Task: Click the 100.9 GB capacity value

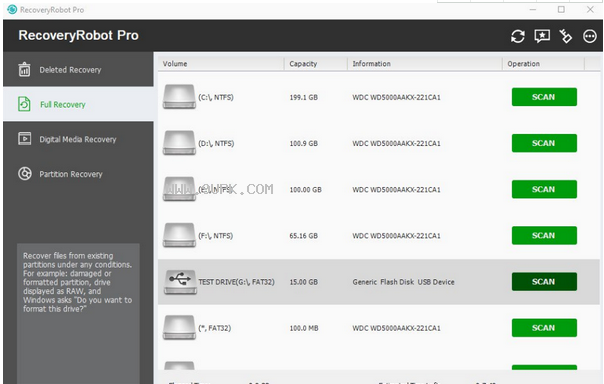Action: point(304,144)
